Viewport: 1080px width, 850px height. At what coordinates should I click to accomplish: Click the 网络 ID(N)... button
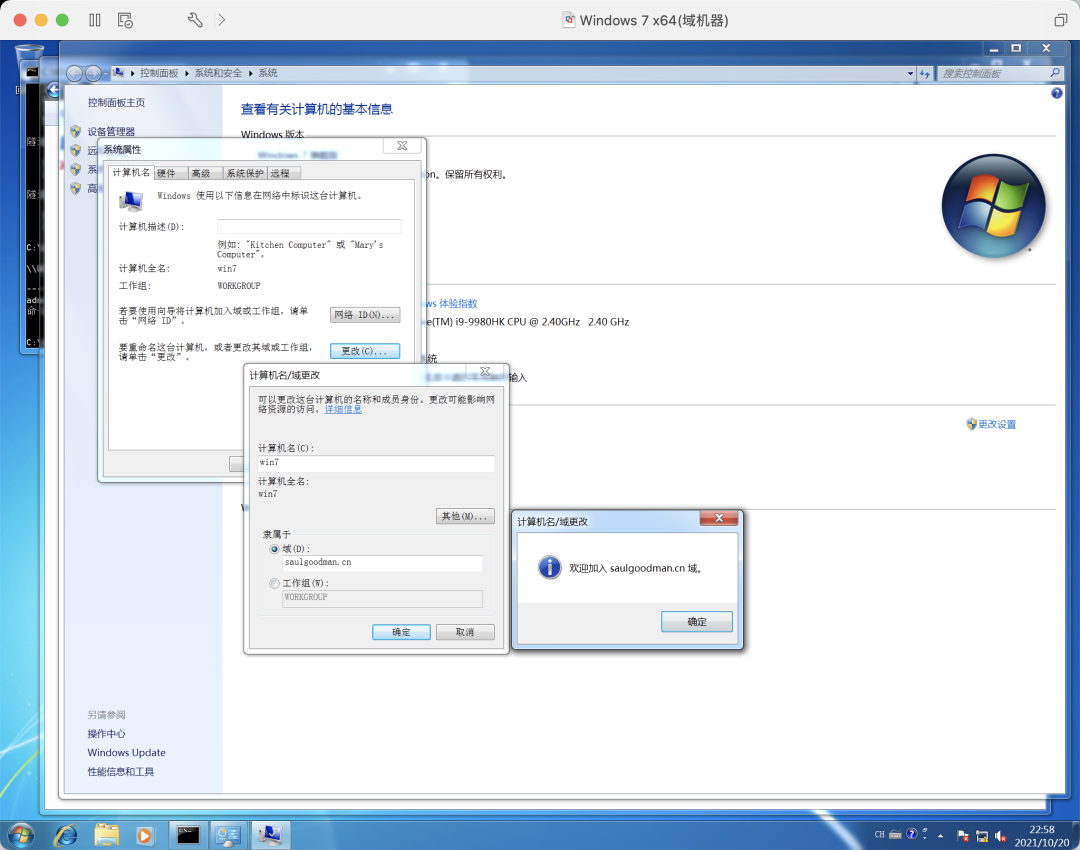point(364,315)
